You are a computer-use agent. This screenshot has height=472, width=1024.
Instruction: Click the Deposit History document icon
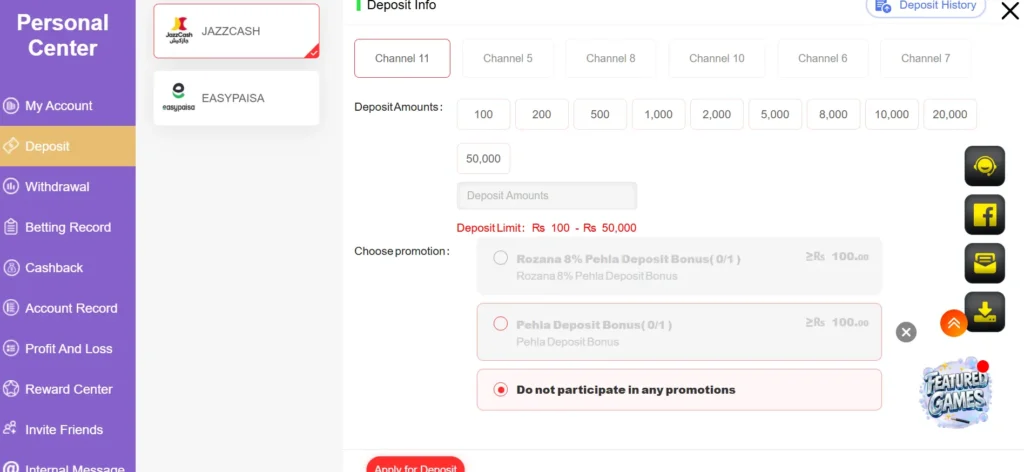883,6
